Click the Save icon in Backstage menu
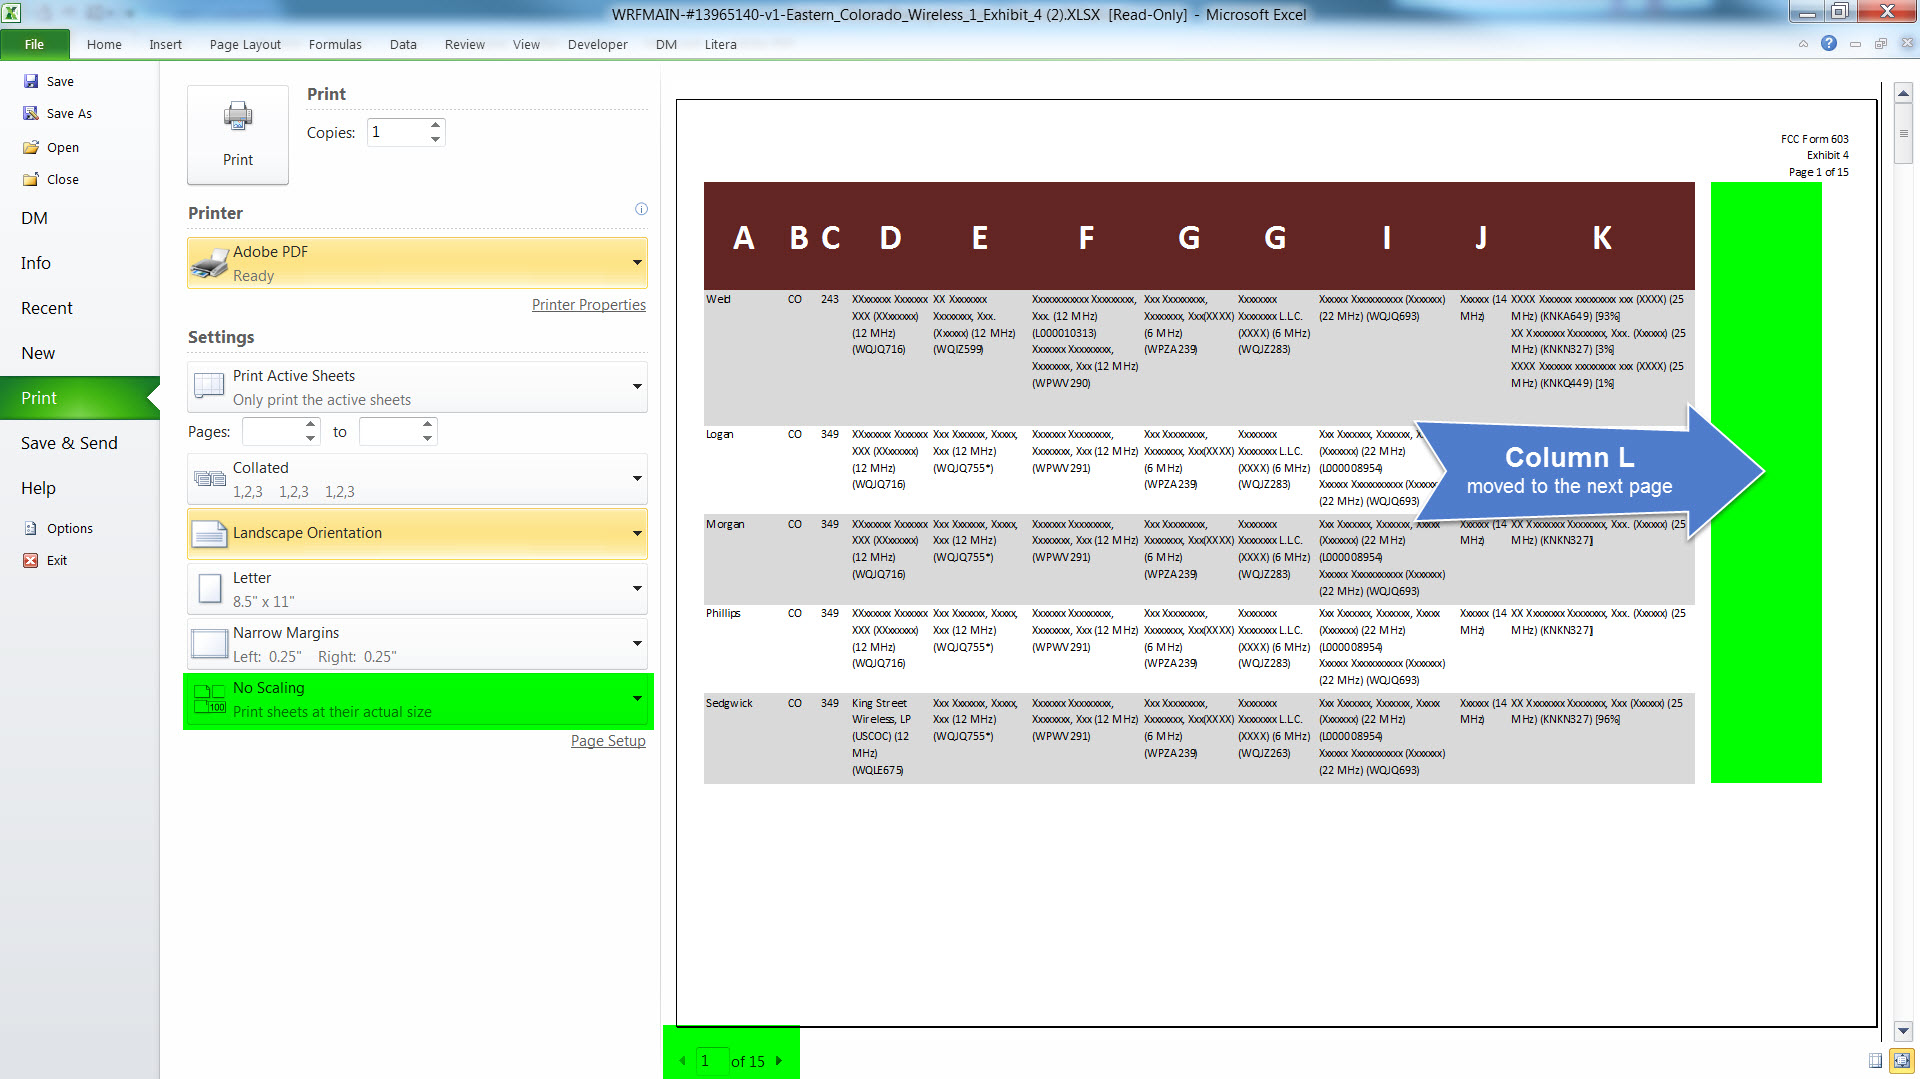Viewport: 1920px width, 1079px height. [x=31, y=81]
